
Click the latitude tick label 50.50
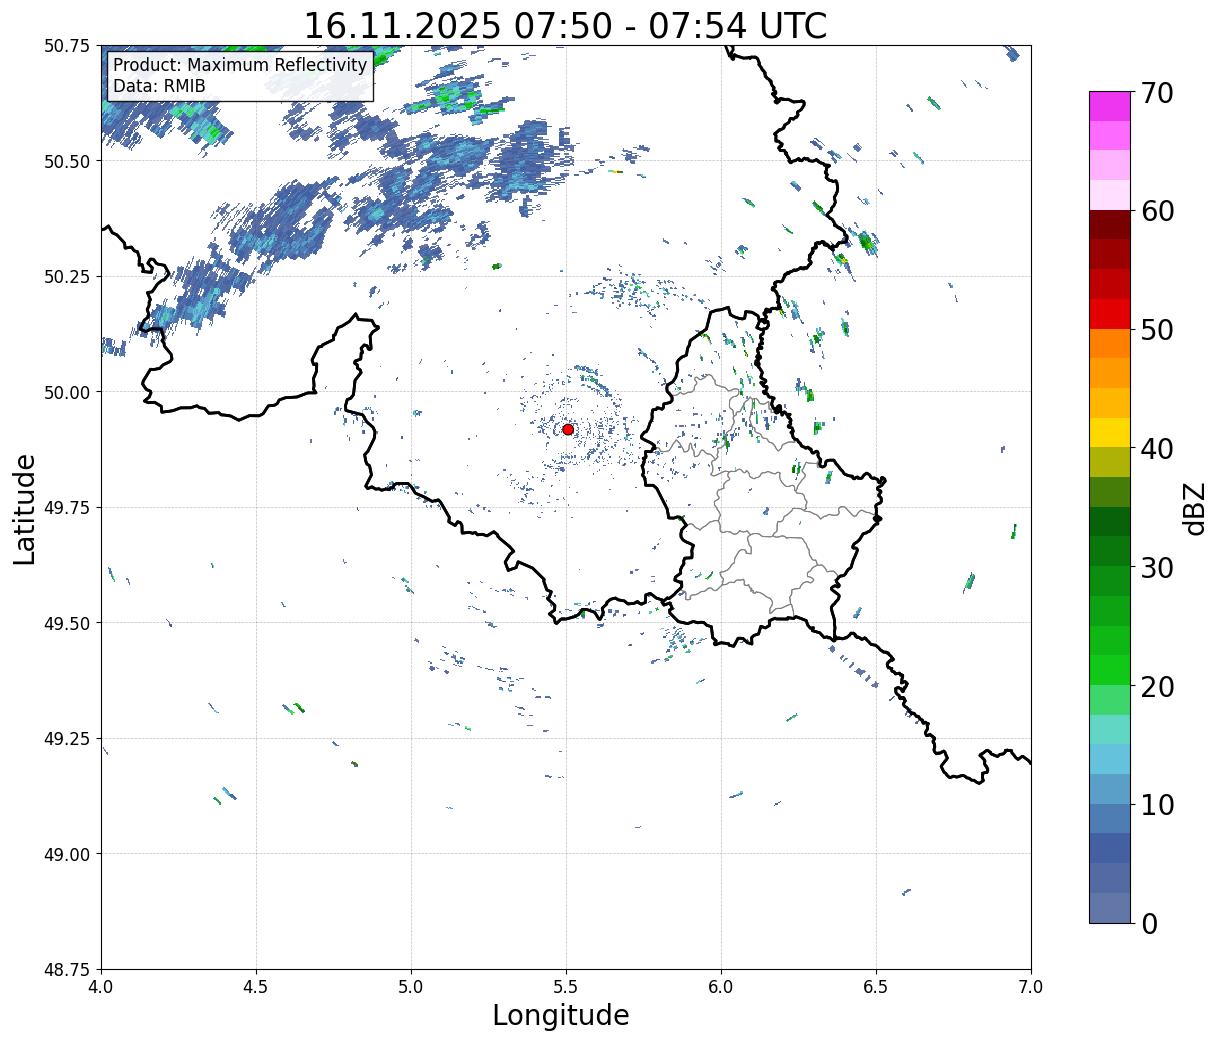click(67, 161)
